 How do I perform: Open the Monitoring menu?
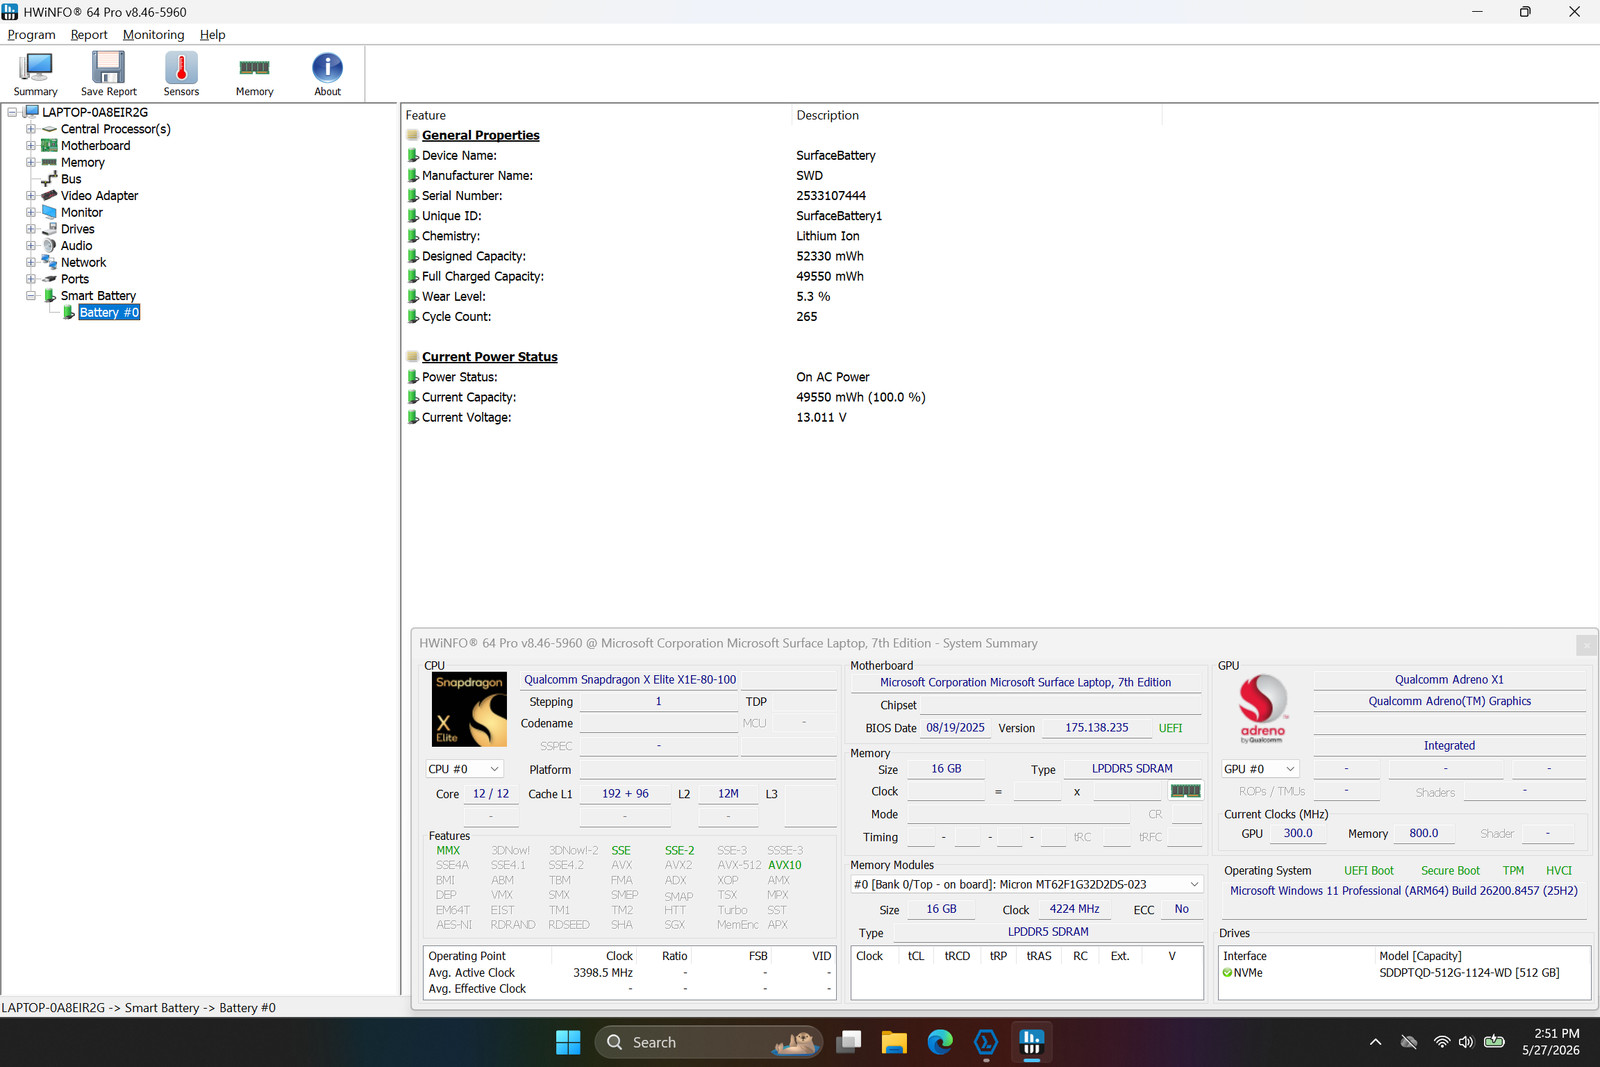tap(153, 34)
